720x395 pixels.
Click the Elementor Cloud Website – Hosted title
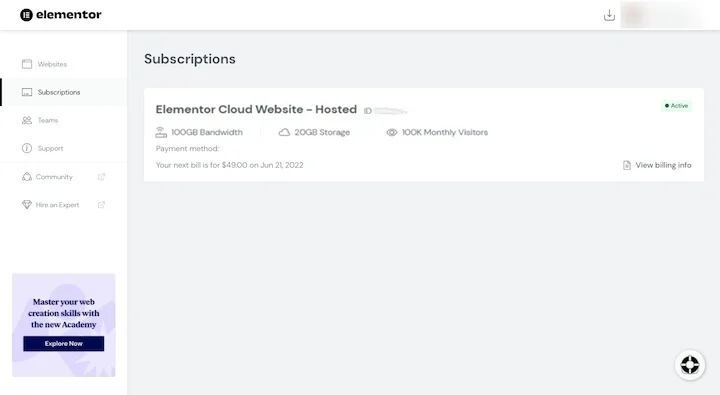pos(256,110)
